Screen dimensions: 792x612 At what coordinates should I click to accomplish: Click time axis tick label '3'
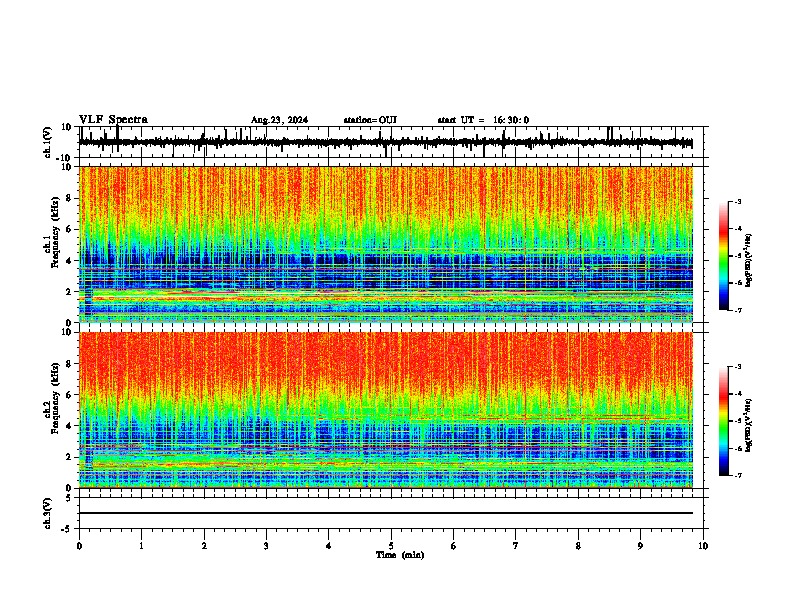266,545
